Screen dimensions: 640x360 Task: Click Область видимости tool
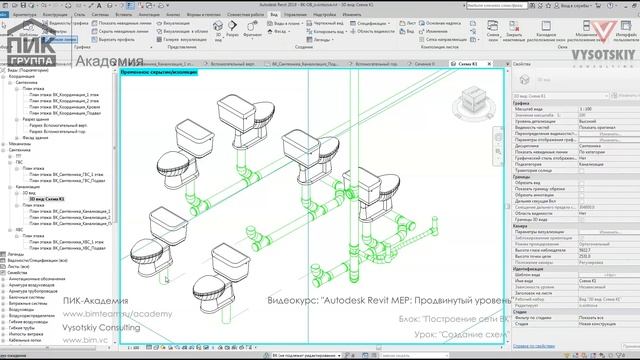click(372, 31)
